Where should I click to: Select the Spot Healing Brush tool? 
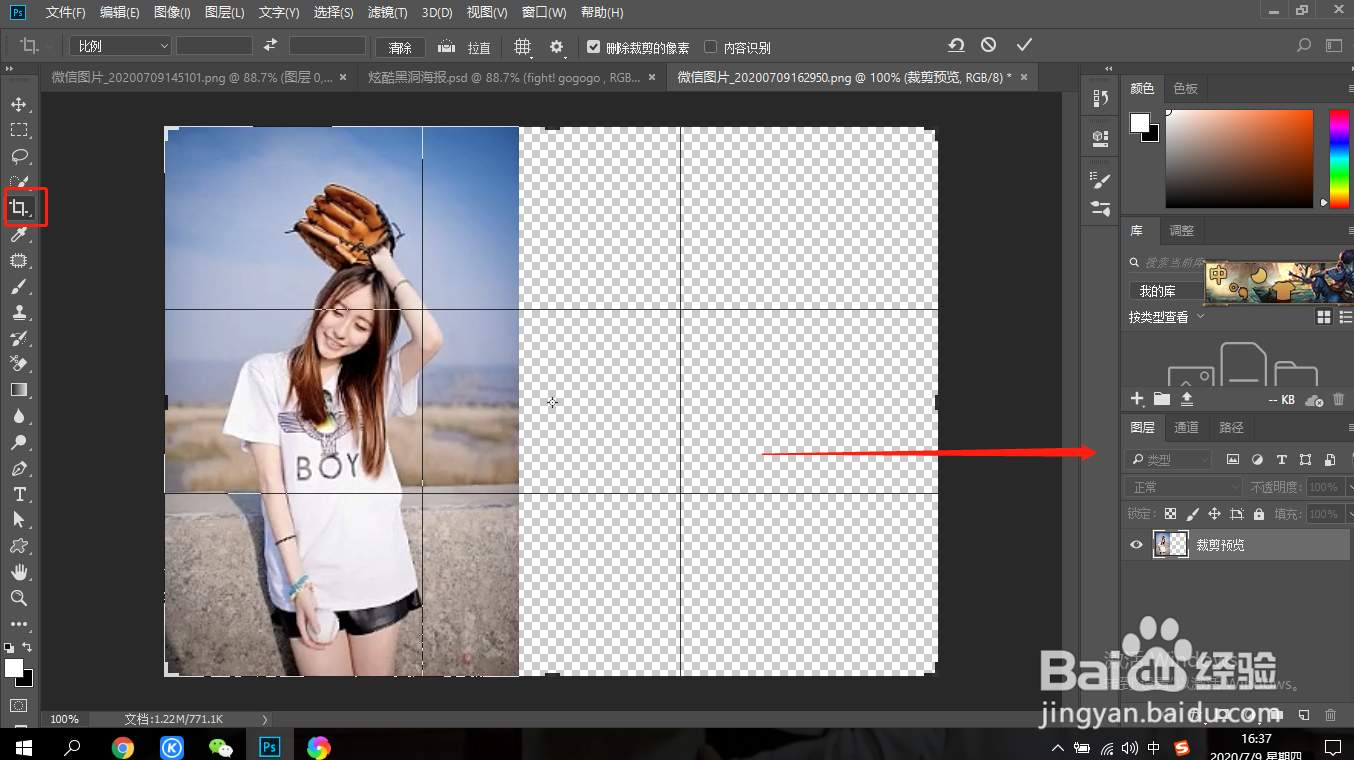point(19,261)
